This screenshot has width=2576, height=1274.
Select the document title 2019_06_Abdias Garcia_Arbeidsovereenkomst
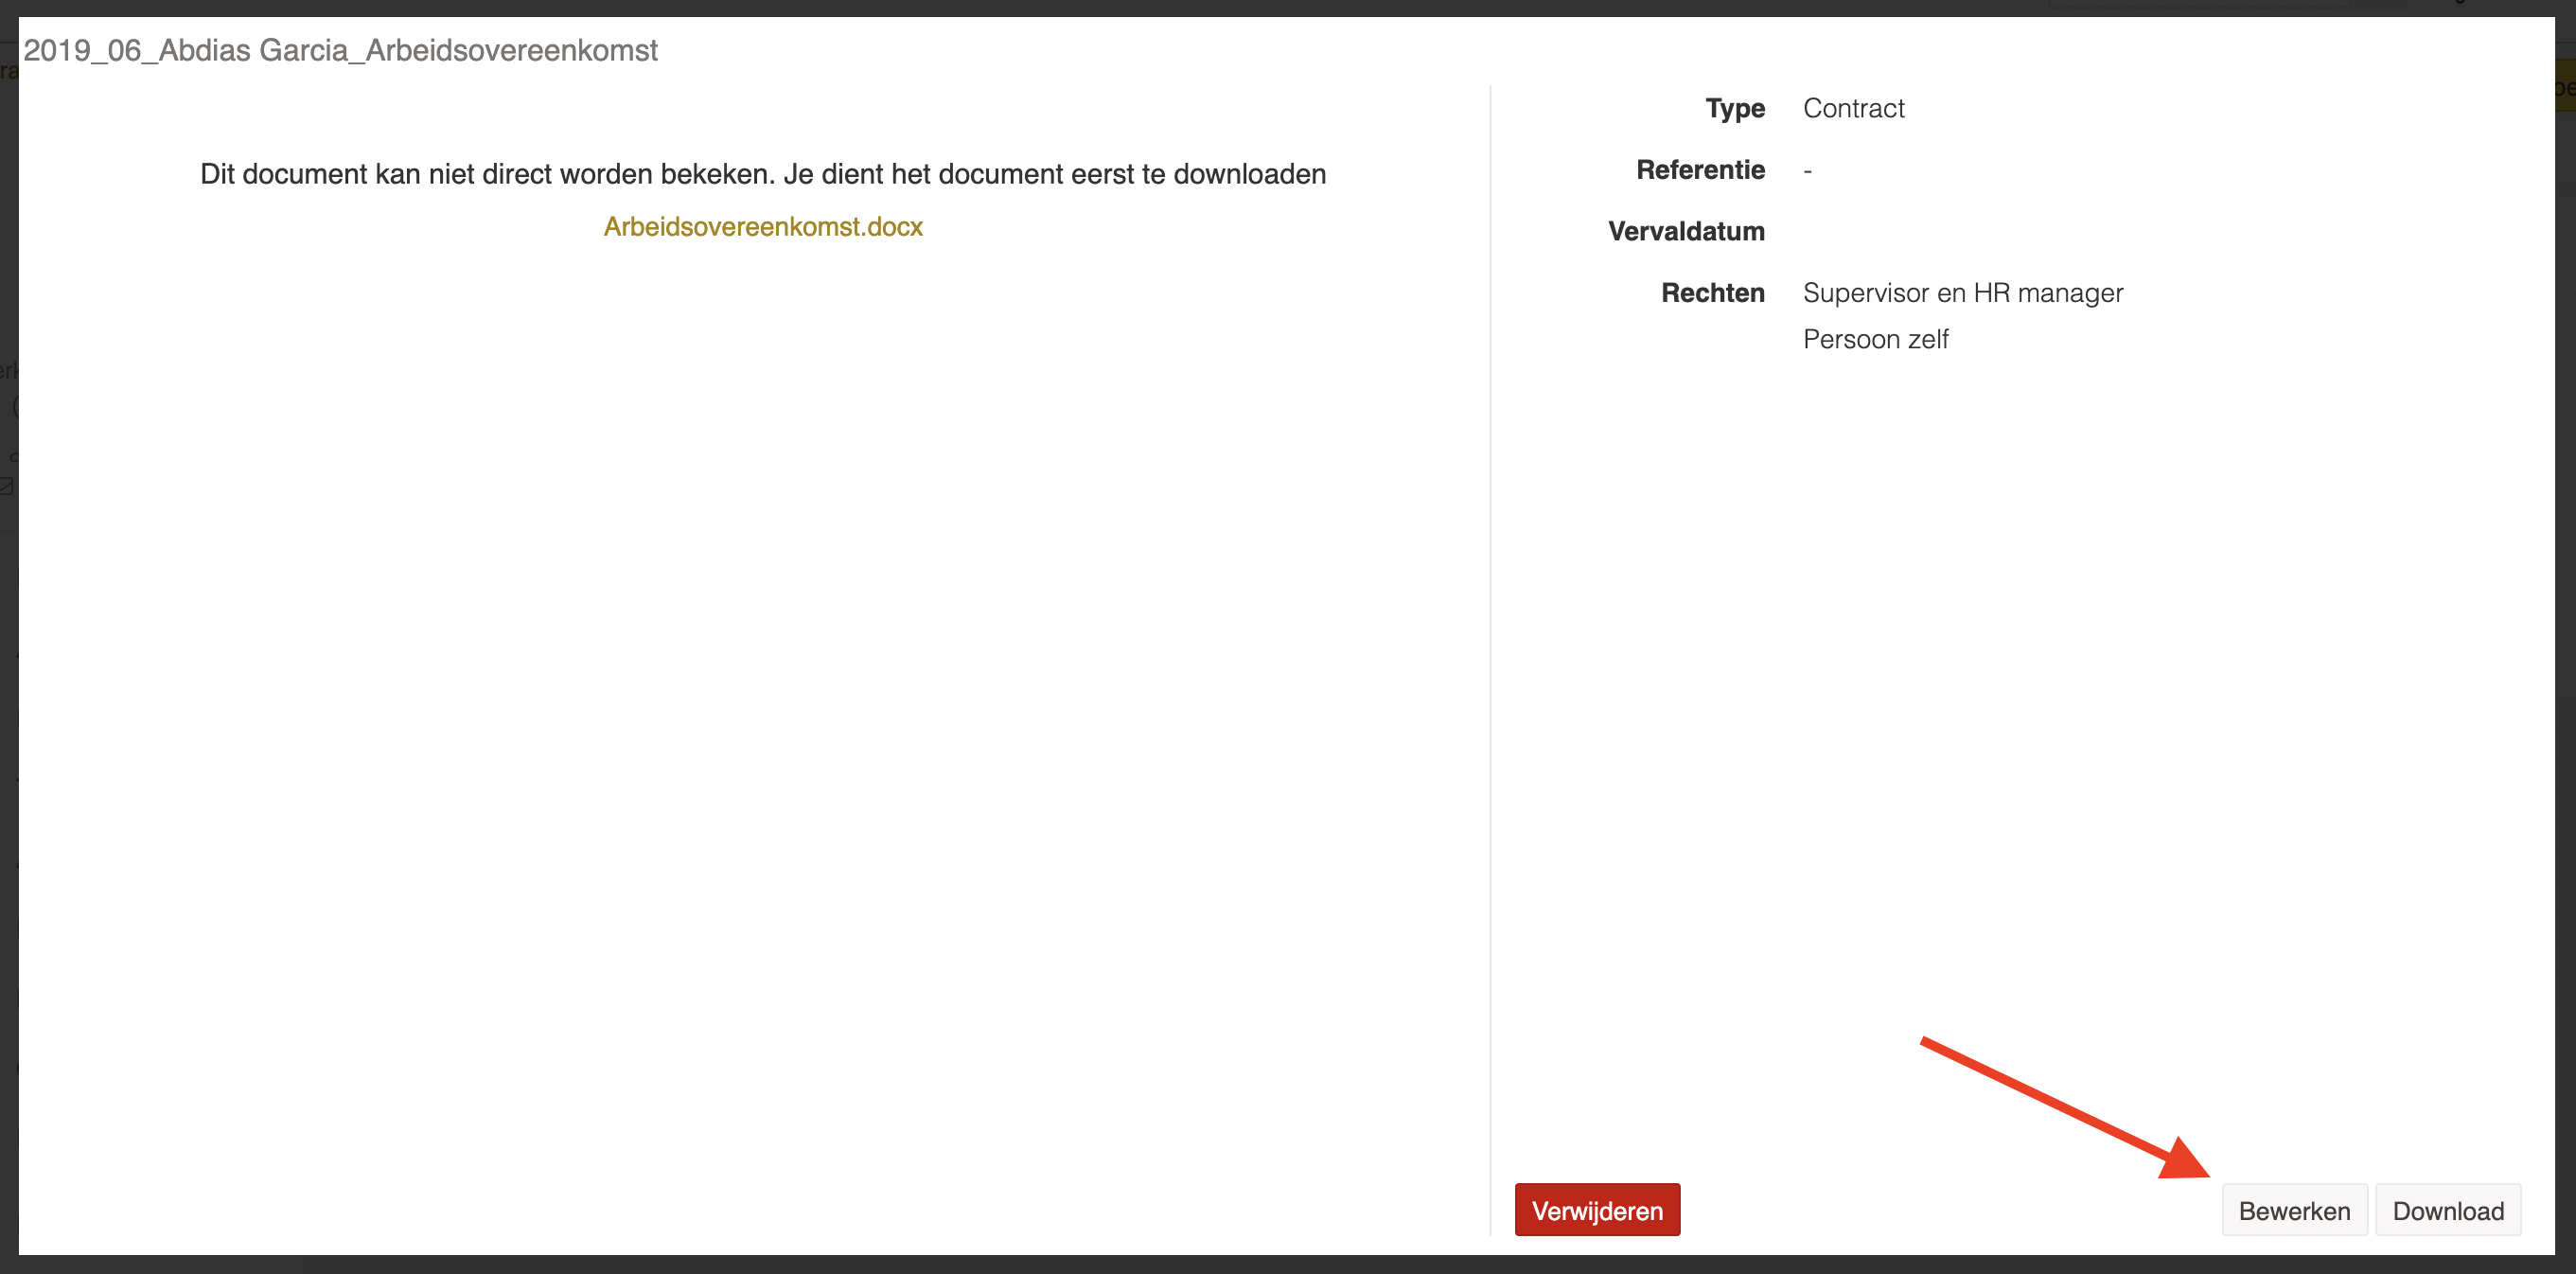click(341, 50)
